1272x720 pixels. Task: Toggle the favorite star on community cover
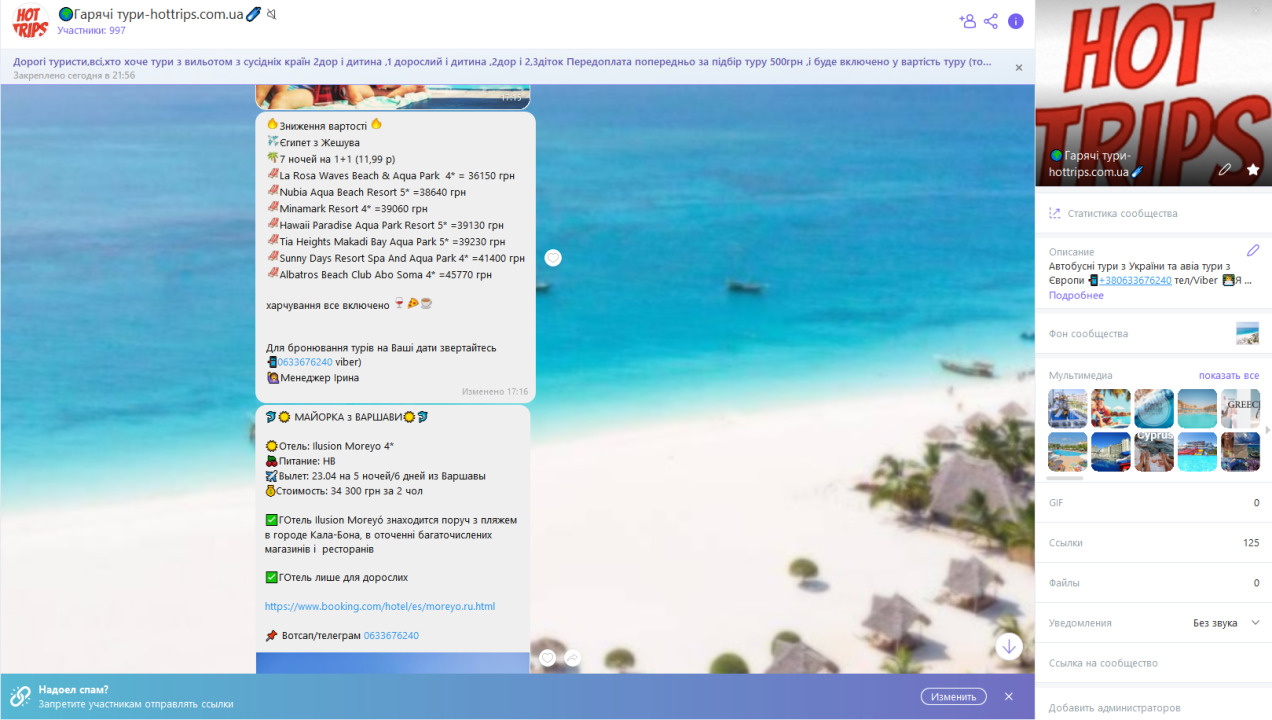point(1253,170)
